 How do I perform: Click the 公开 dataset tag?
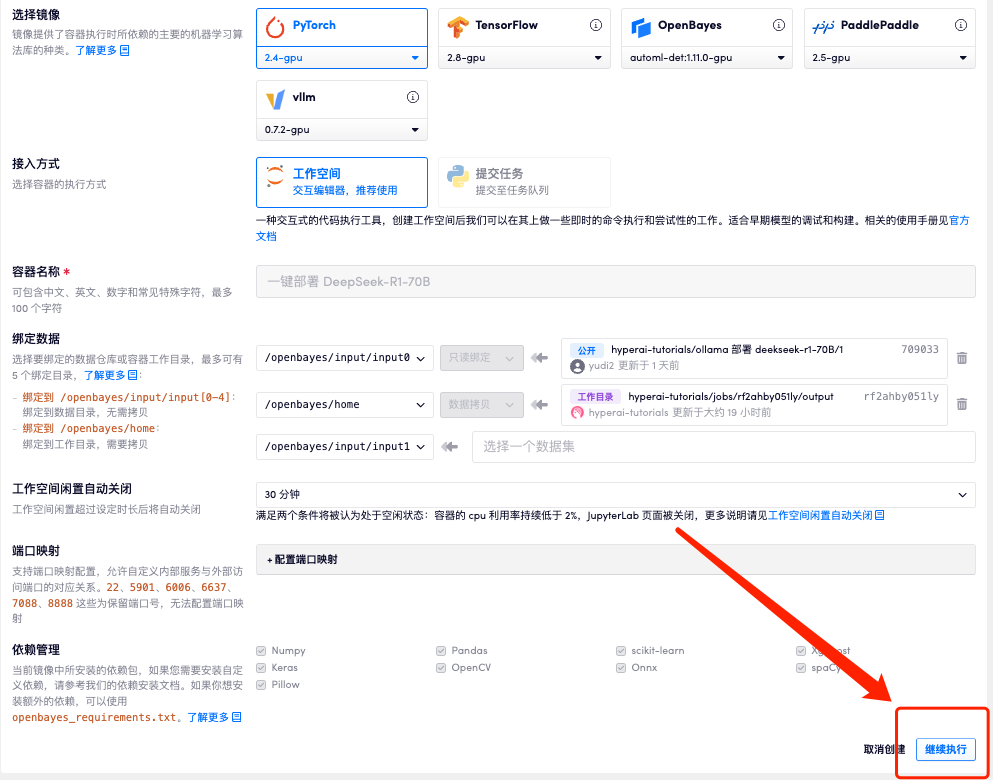coord(586,350)
